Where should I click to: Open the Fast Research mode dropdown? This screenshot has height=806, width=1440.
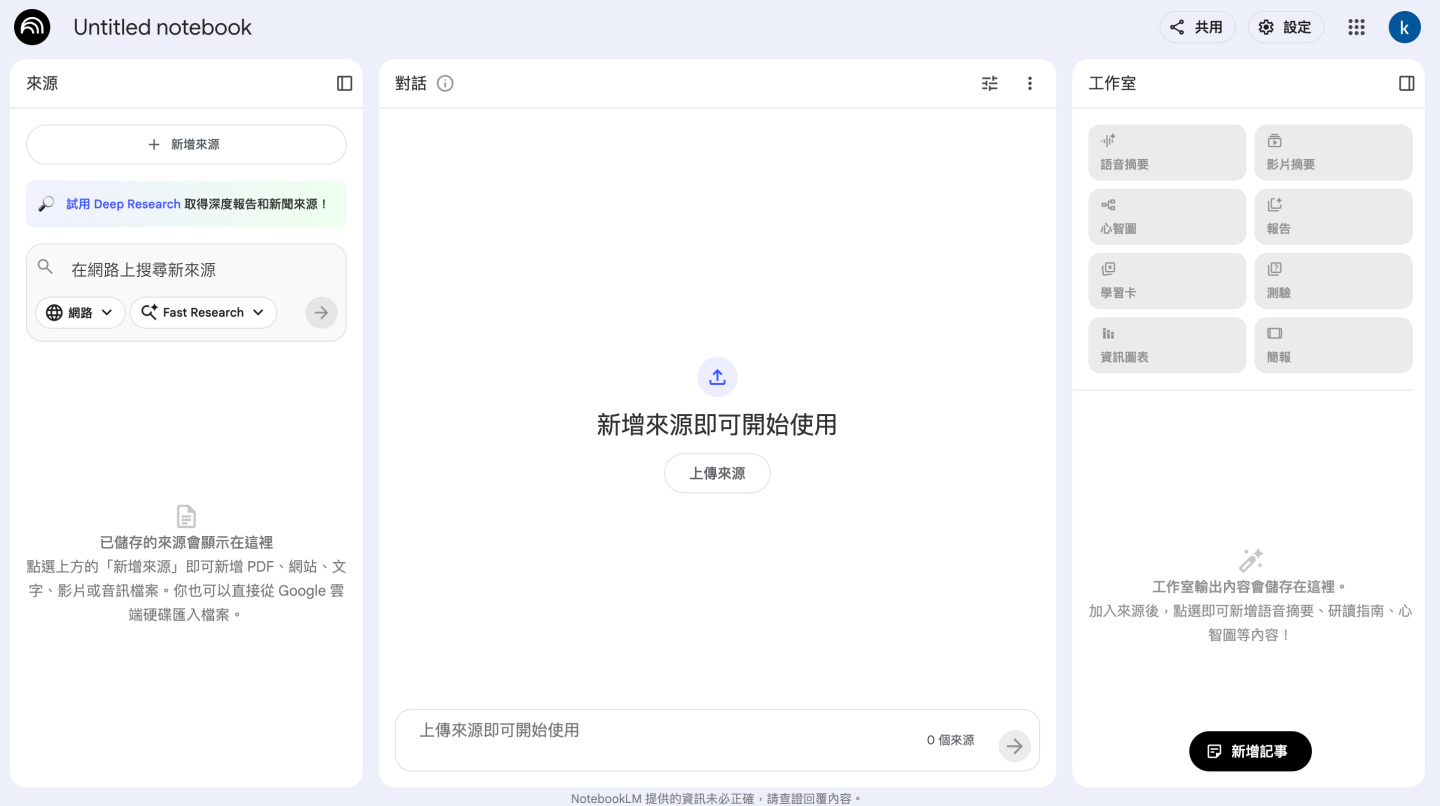pos(203,312)
